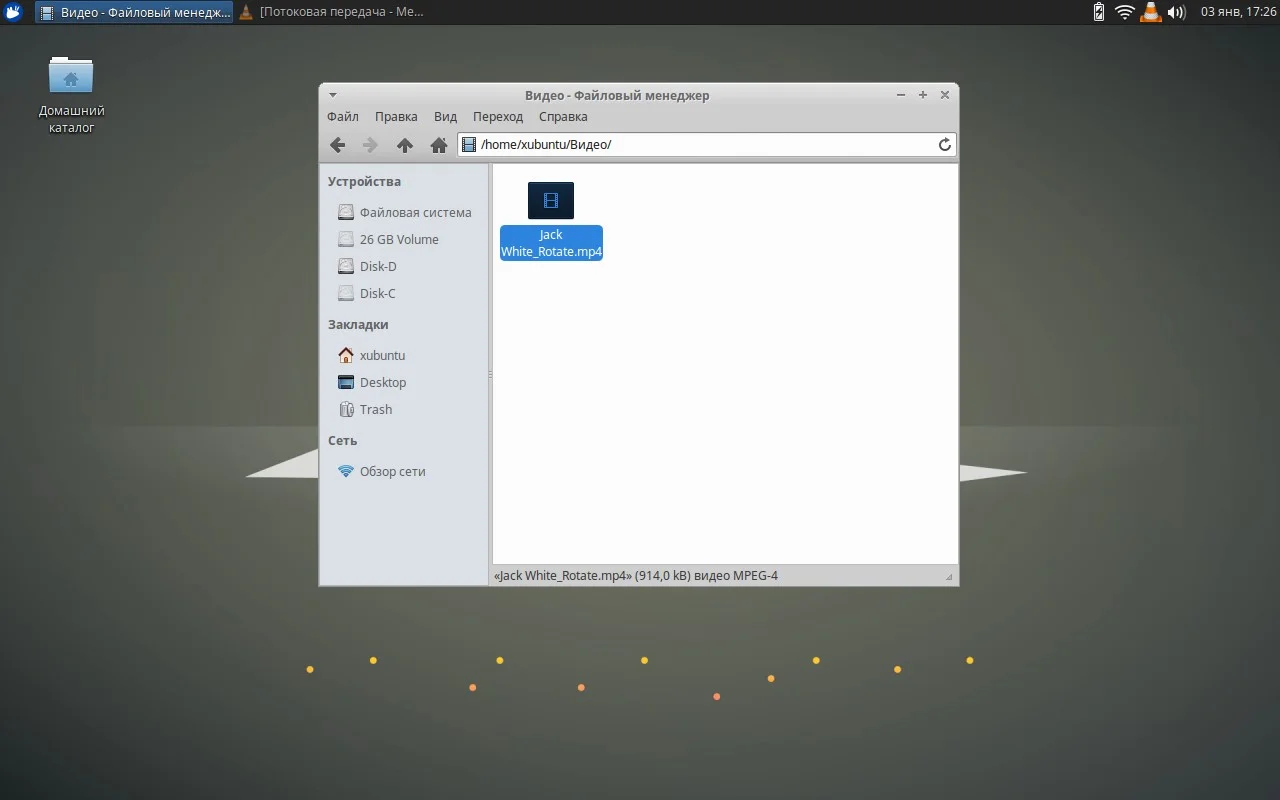Open the volume control speaker icon

coord(1177,12)
